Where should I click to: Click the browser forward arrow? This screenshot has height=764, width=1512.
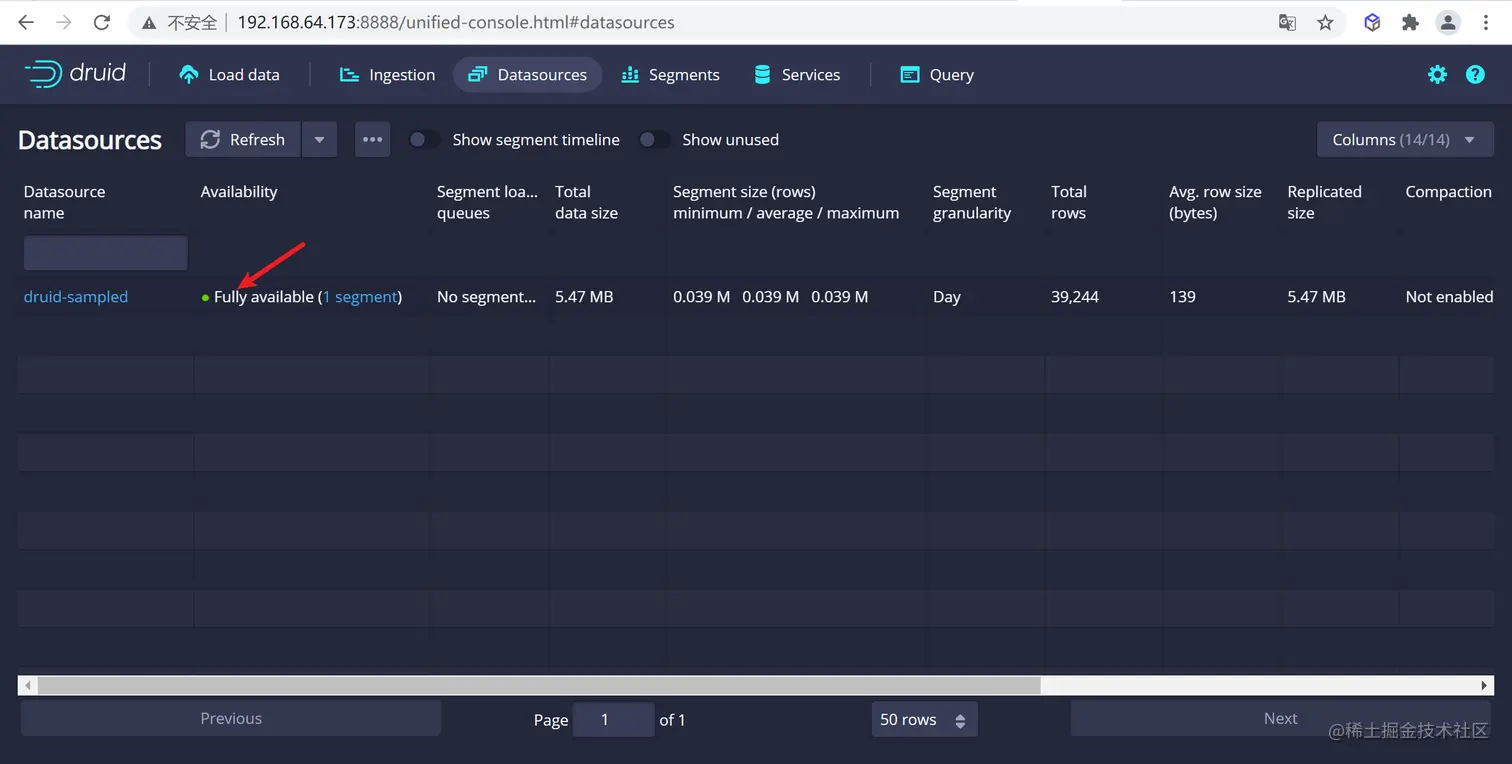tap(64, 22)
